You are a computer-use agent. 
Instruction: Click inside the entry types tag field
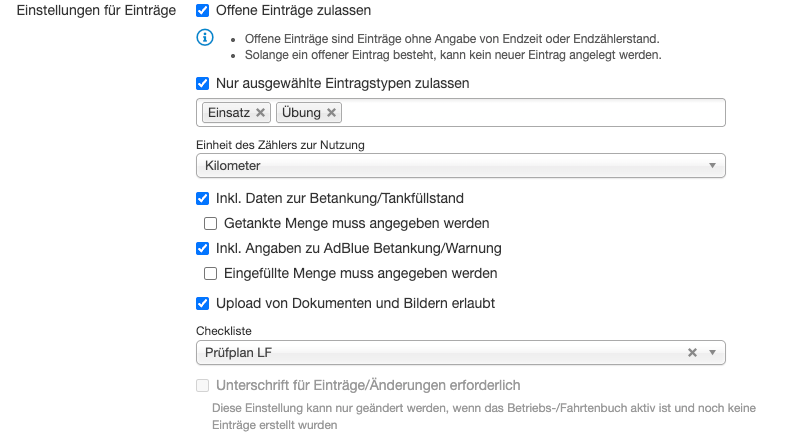[530, 113]
